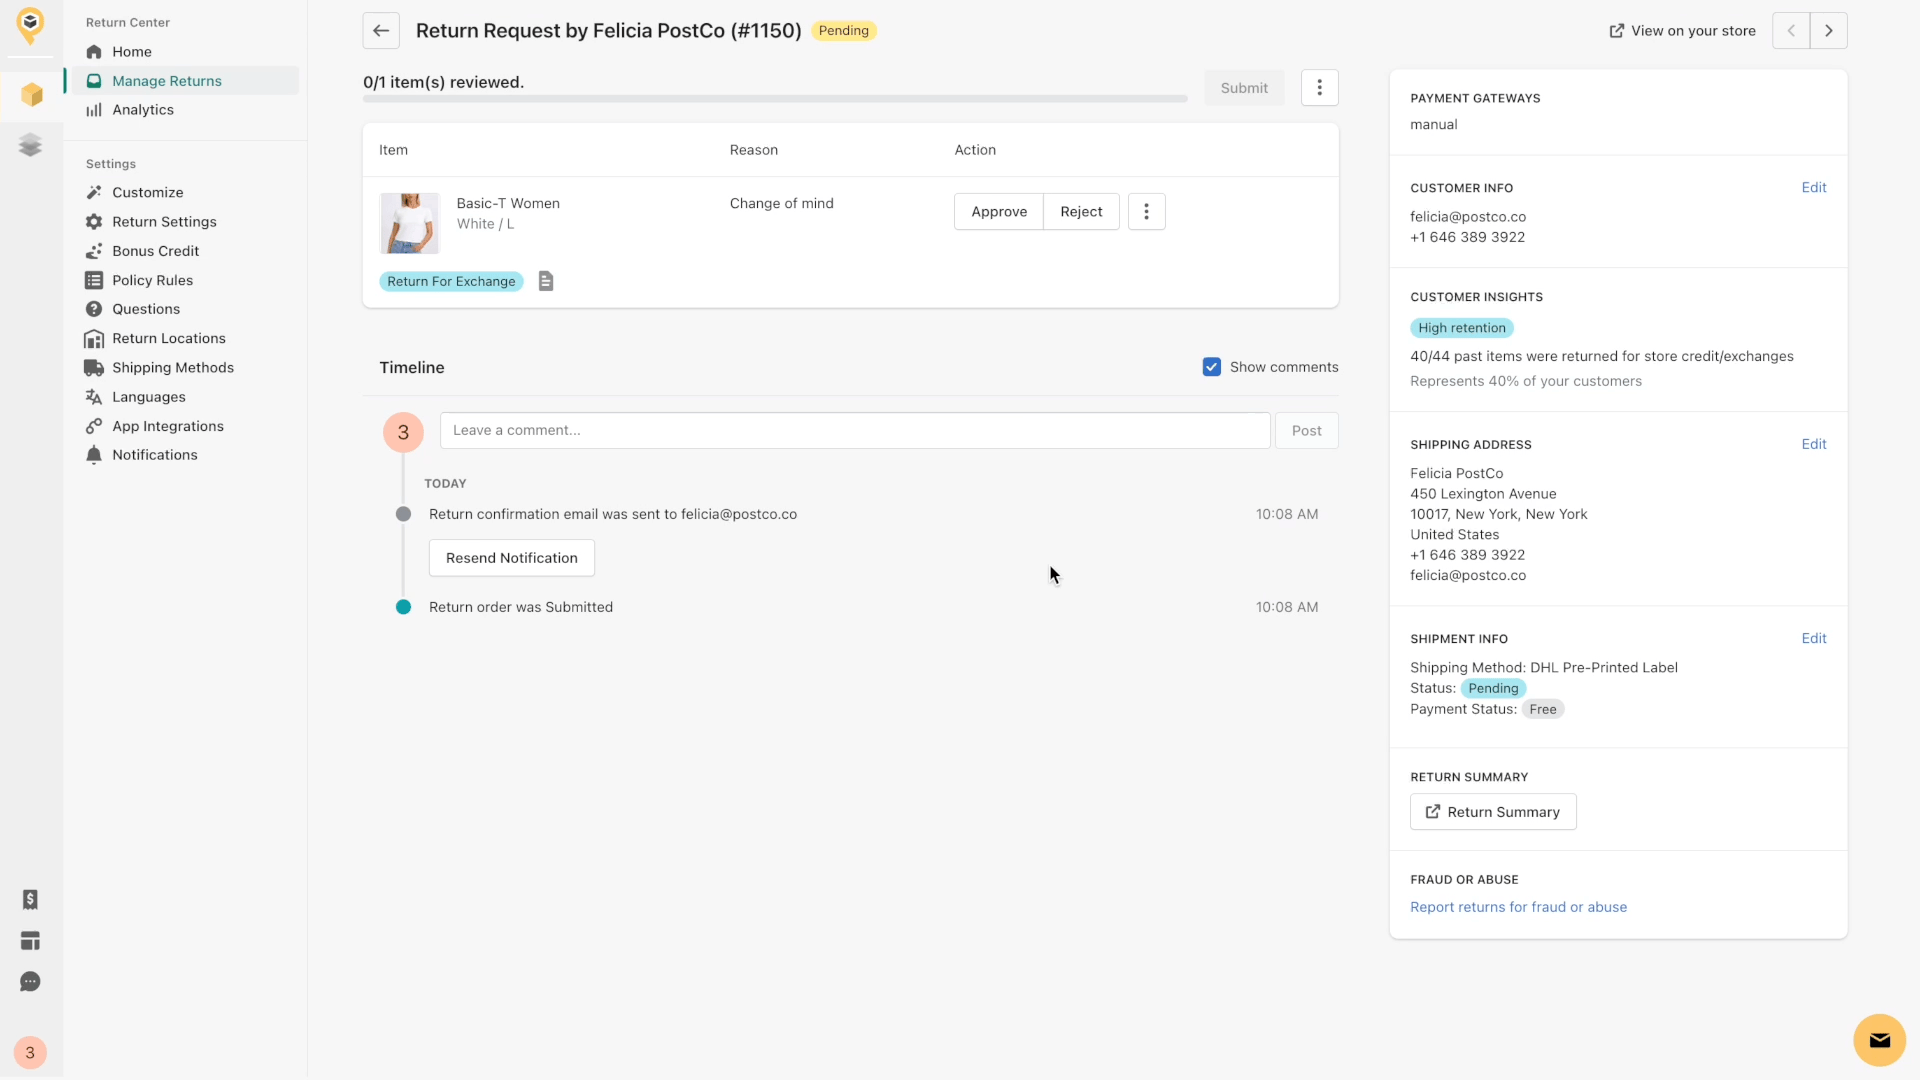
Task: Go to the next return request chevron
Action: click(x=1828, y=31)
